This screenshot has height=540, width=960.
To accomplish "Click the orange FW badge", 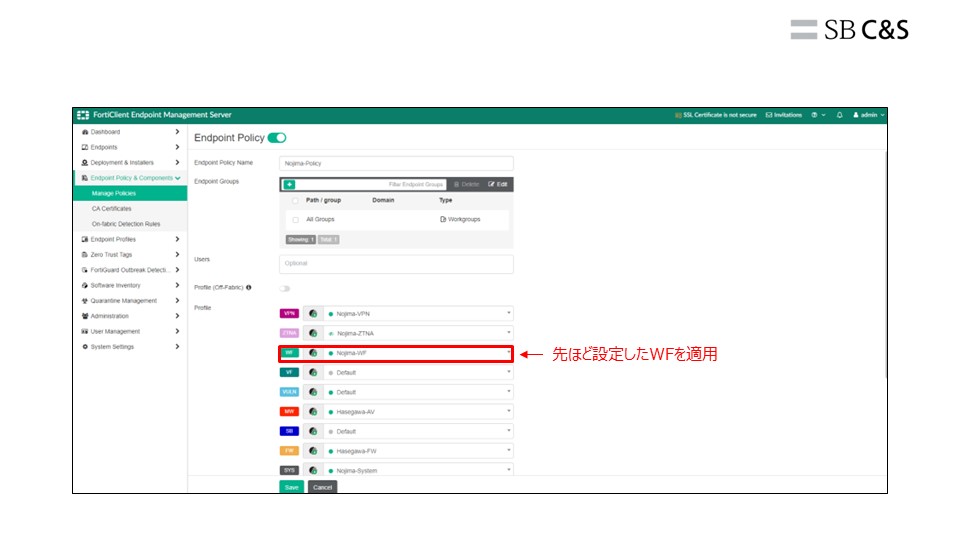I will [x=289, y=451].
